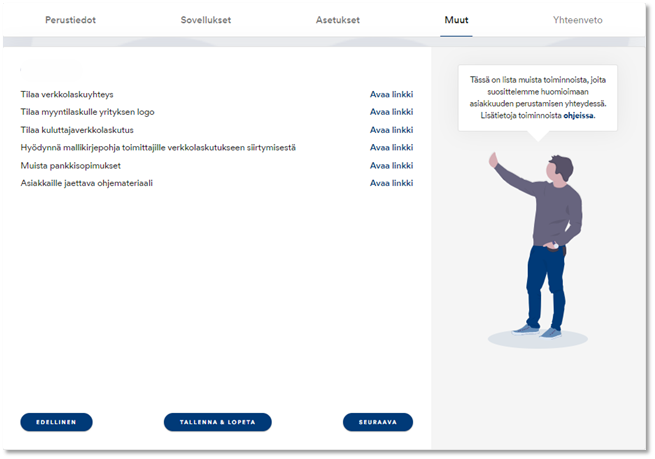Click the help speech bubble text
Viewport: 655px width, 459px height.
click(x=538, y=98)
